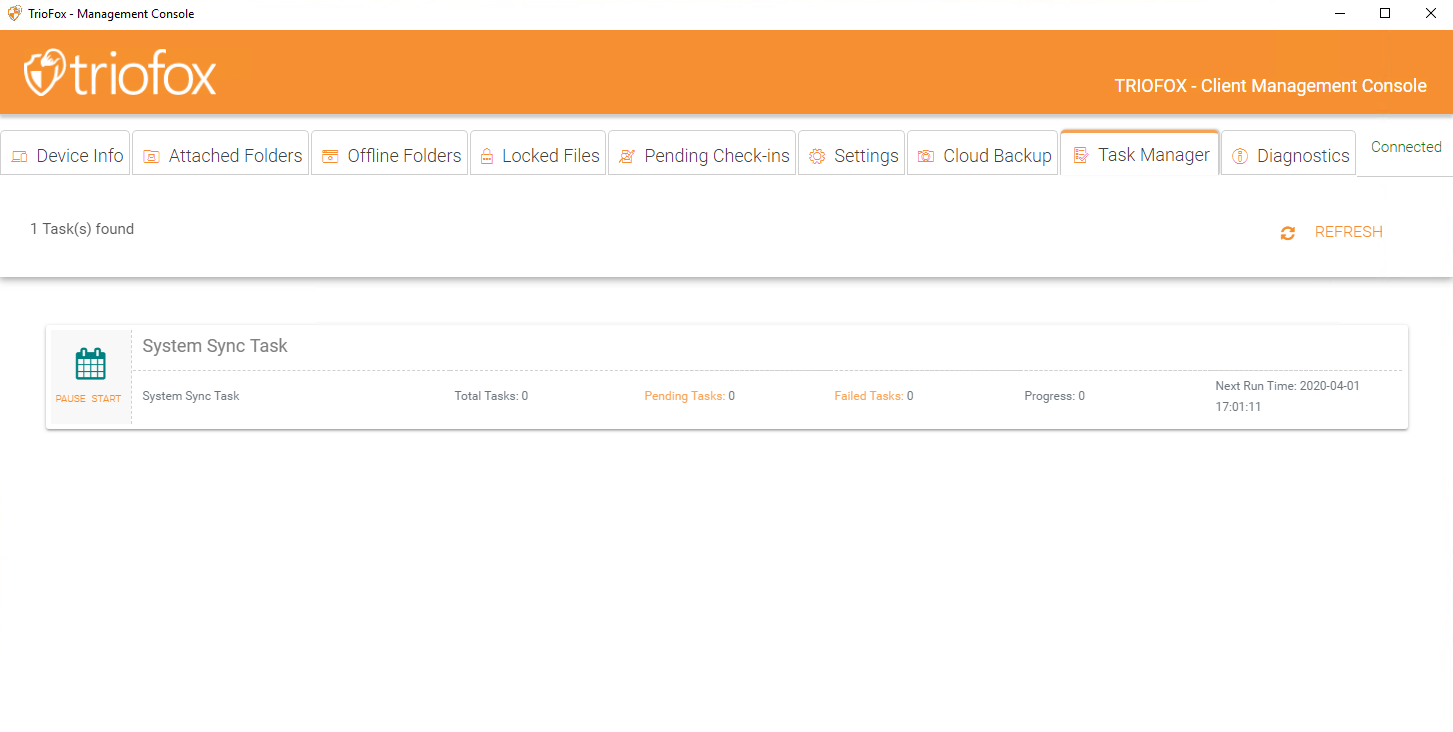This screenshot has width=1453, height=732.
Task: Maximize the TrioFox window
Action: 1385,14
